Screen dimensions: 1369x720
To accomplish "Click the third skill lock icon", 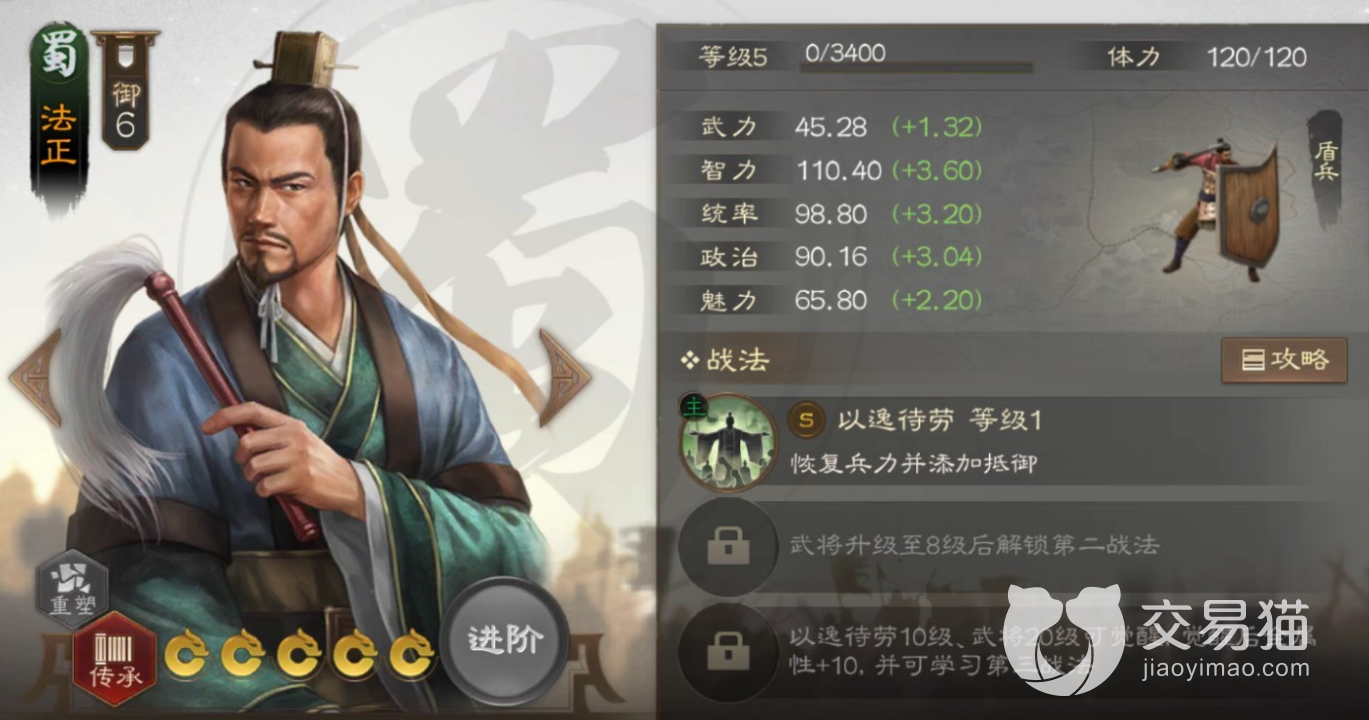I will (728, 652).
